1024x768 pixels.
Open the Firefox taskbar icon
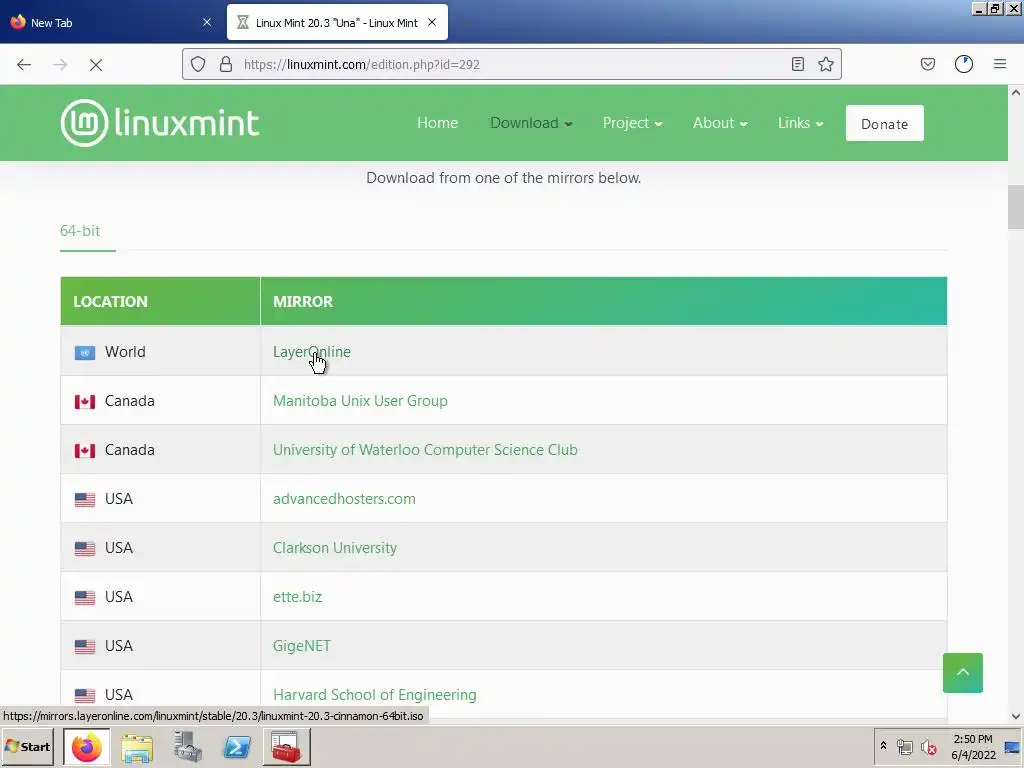(x=86, y=747)
